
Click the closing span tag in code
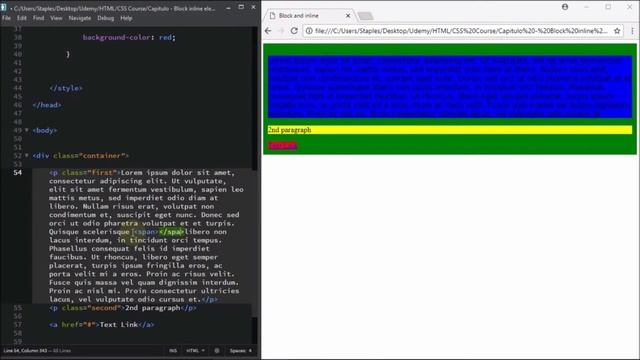(171, 232)
